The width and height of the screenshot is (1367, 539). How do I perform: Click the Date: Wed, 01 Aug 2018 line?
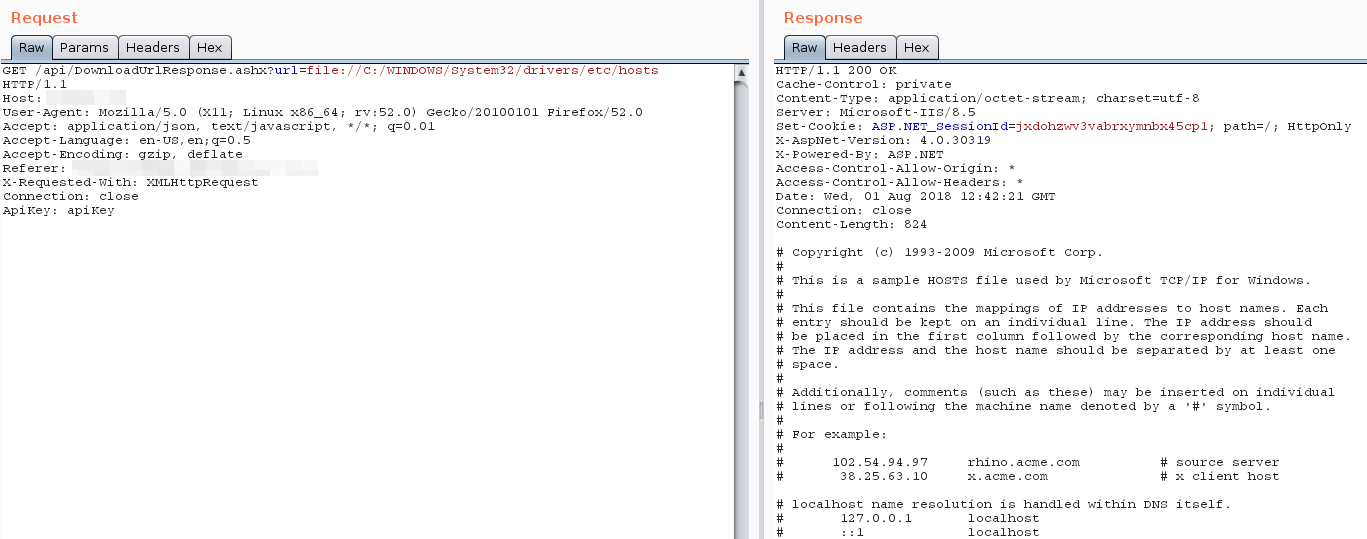click(915, 197)
